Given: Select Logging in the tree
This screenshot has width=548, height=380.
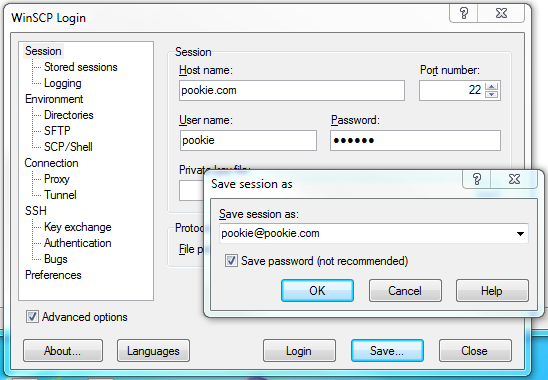Looking at the screenshot, I should coord(63,83).
